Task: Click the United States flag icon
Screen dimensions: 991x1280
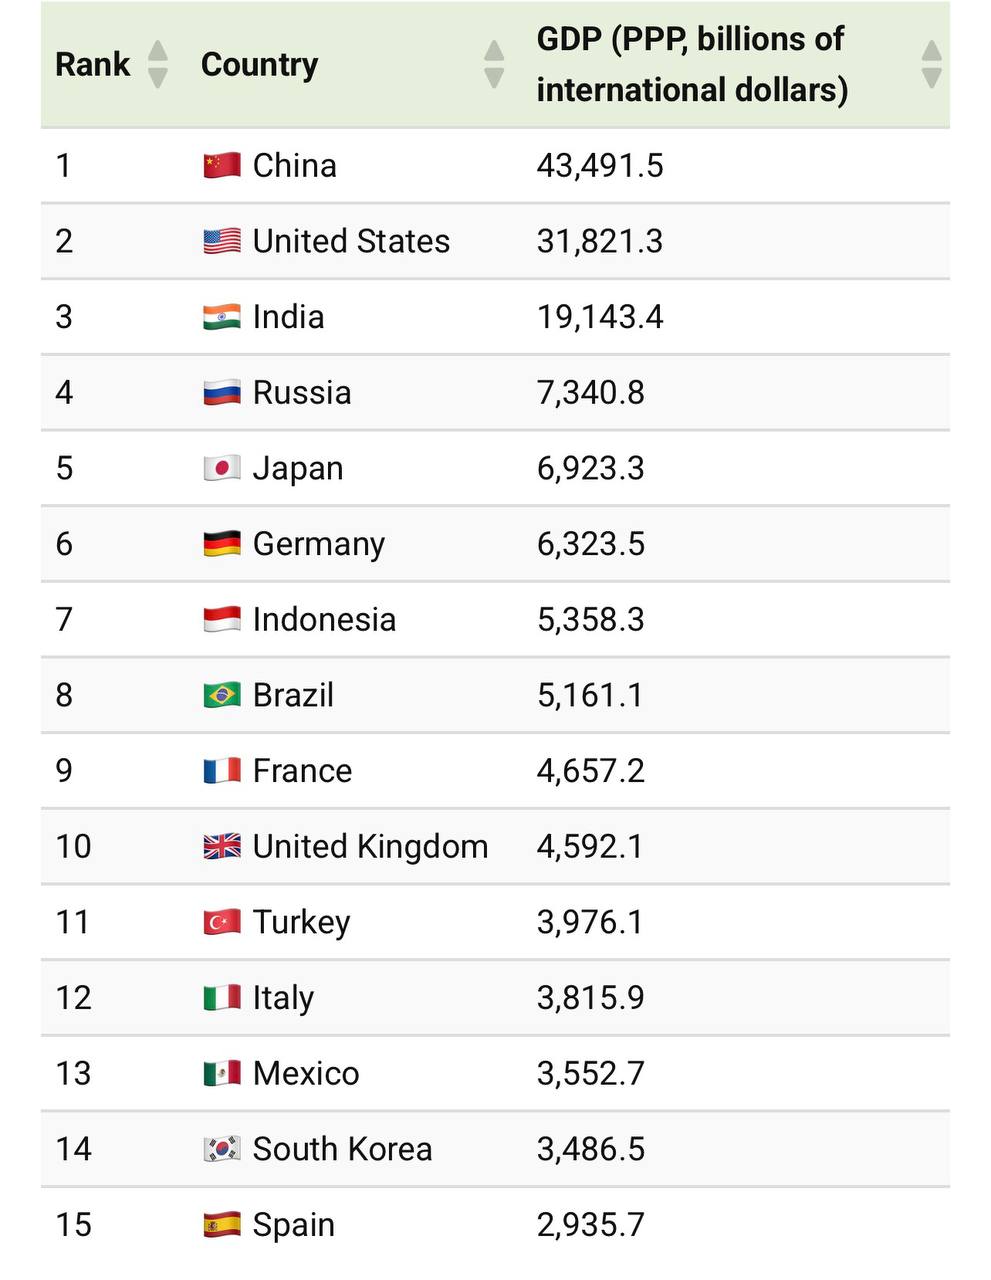Action: [x=222, y=241]
